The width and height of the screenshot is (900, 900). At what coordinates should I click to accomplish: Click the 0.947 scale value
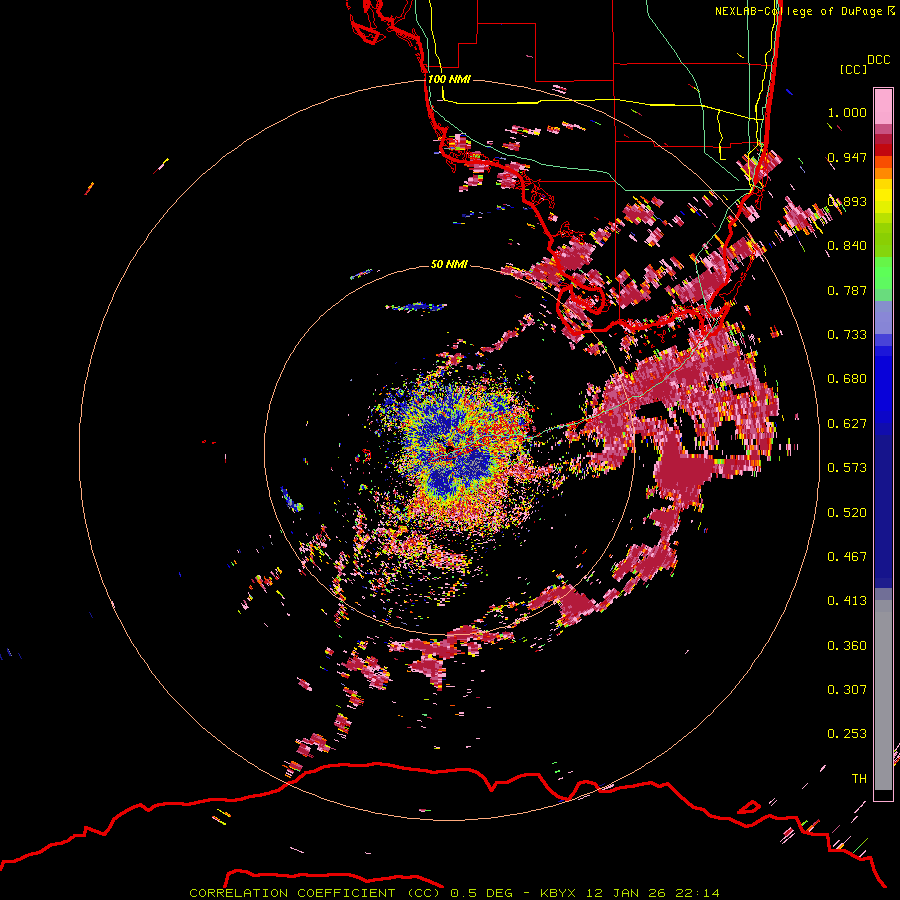click(847, 157)
